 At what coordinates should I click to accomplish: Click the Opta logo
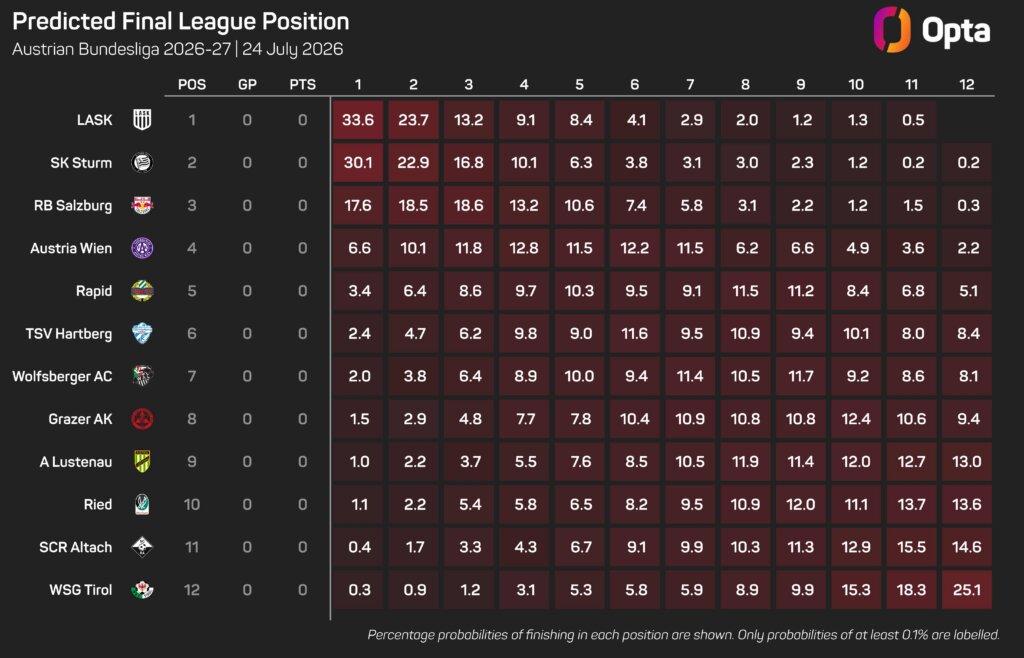pyautogui.click(x=932, y=30)
